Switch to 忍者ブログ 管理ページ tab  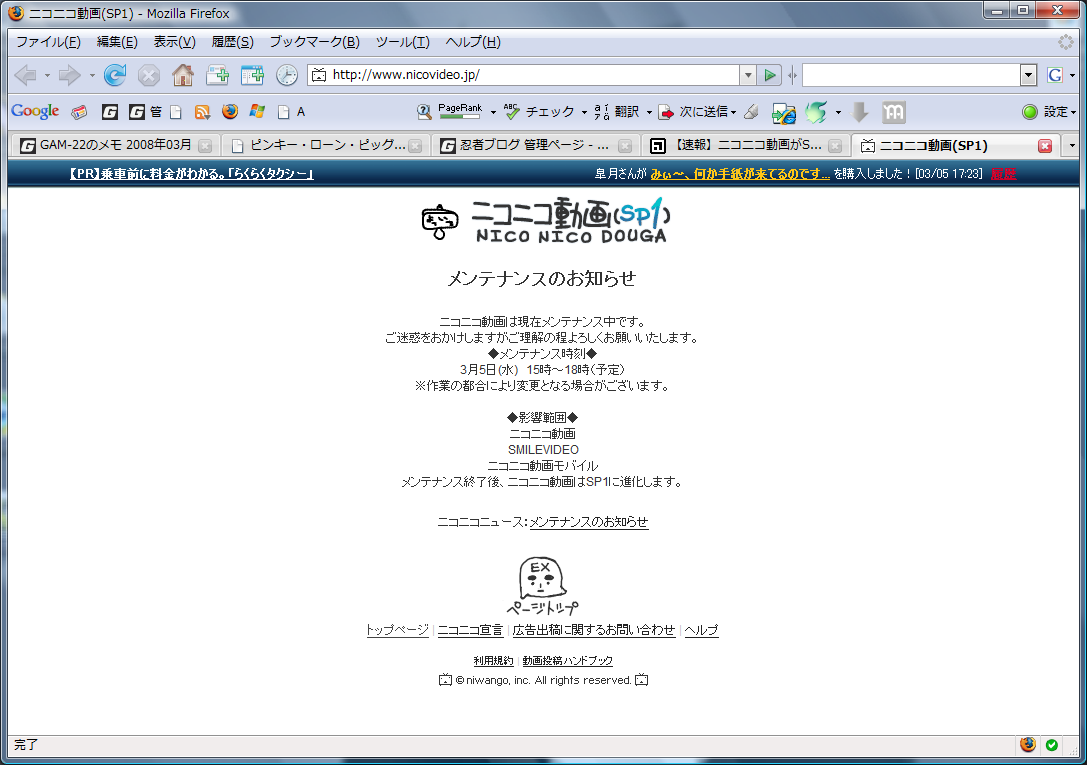point(535,146)
